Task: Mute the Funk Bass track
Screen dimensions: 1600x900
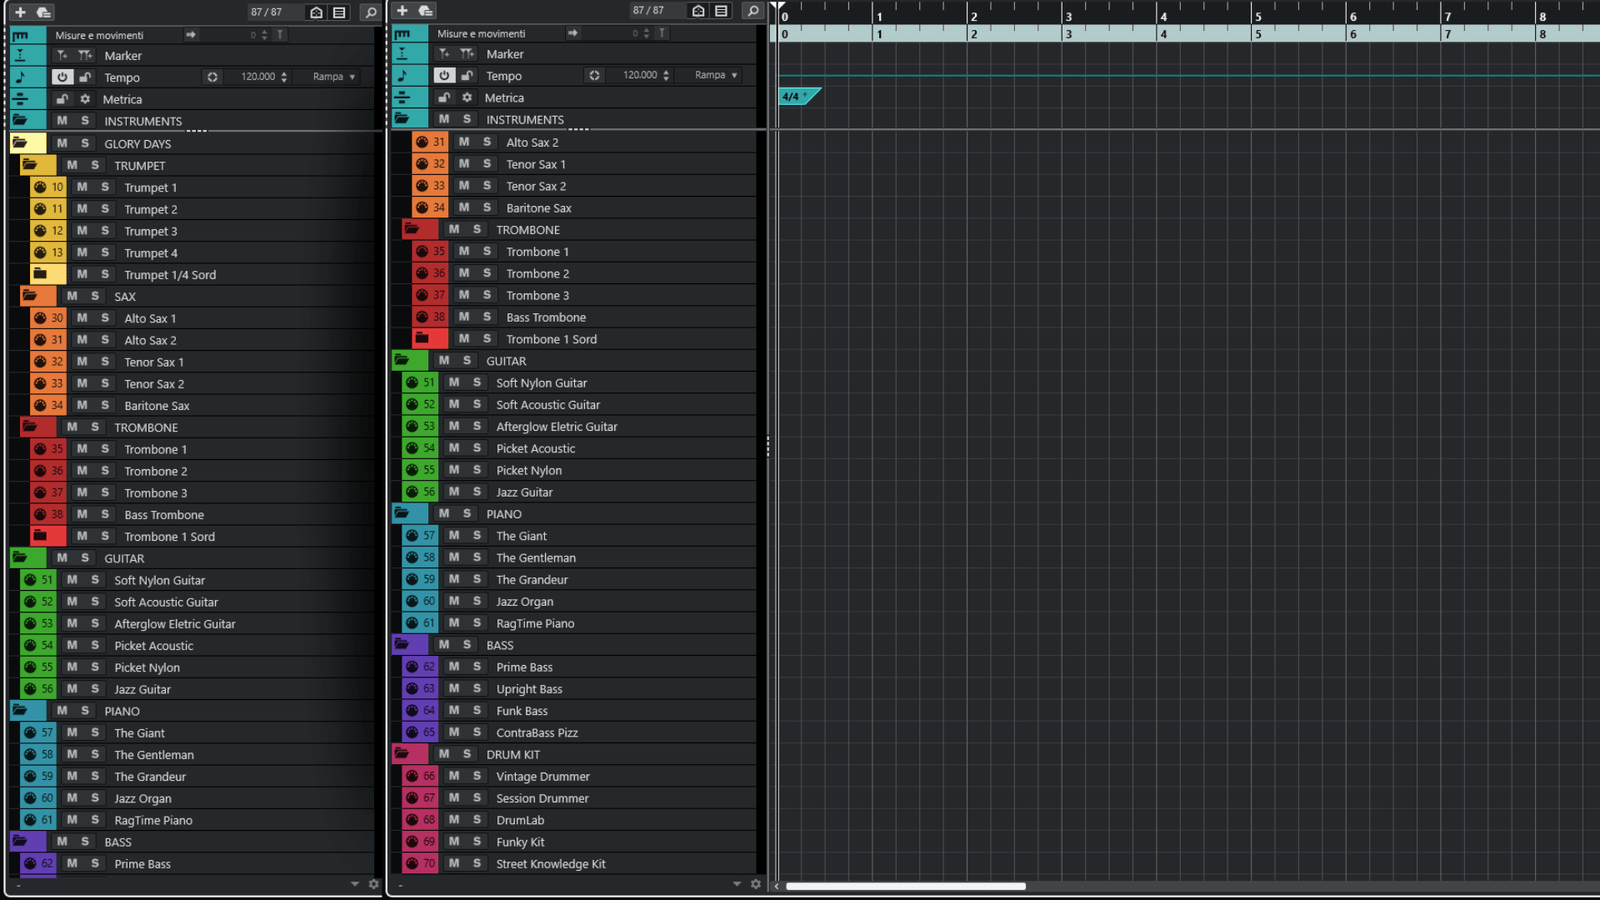Action: (454, 710)
